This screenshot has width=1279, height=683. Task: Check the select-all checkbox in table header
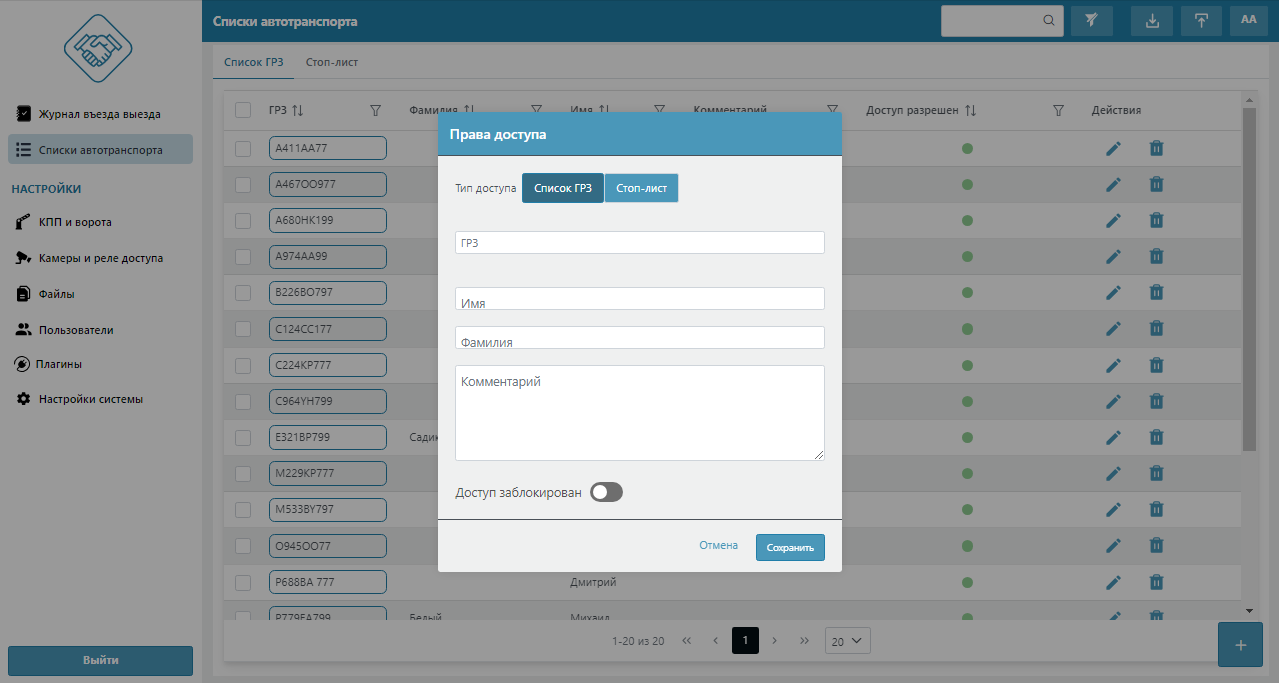coord(243,110)
